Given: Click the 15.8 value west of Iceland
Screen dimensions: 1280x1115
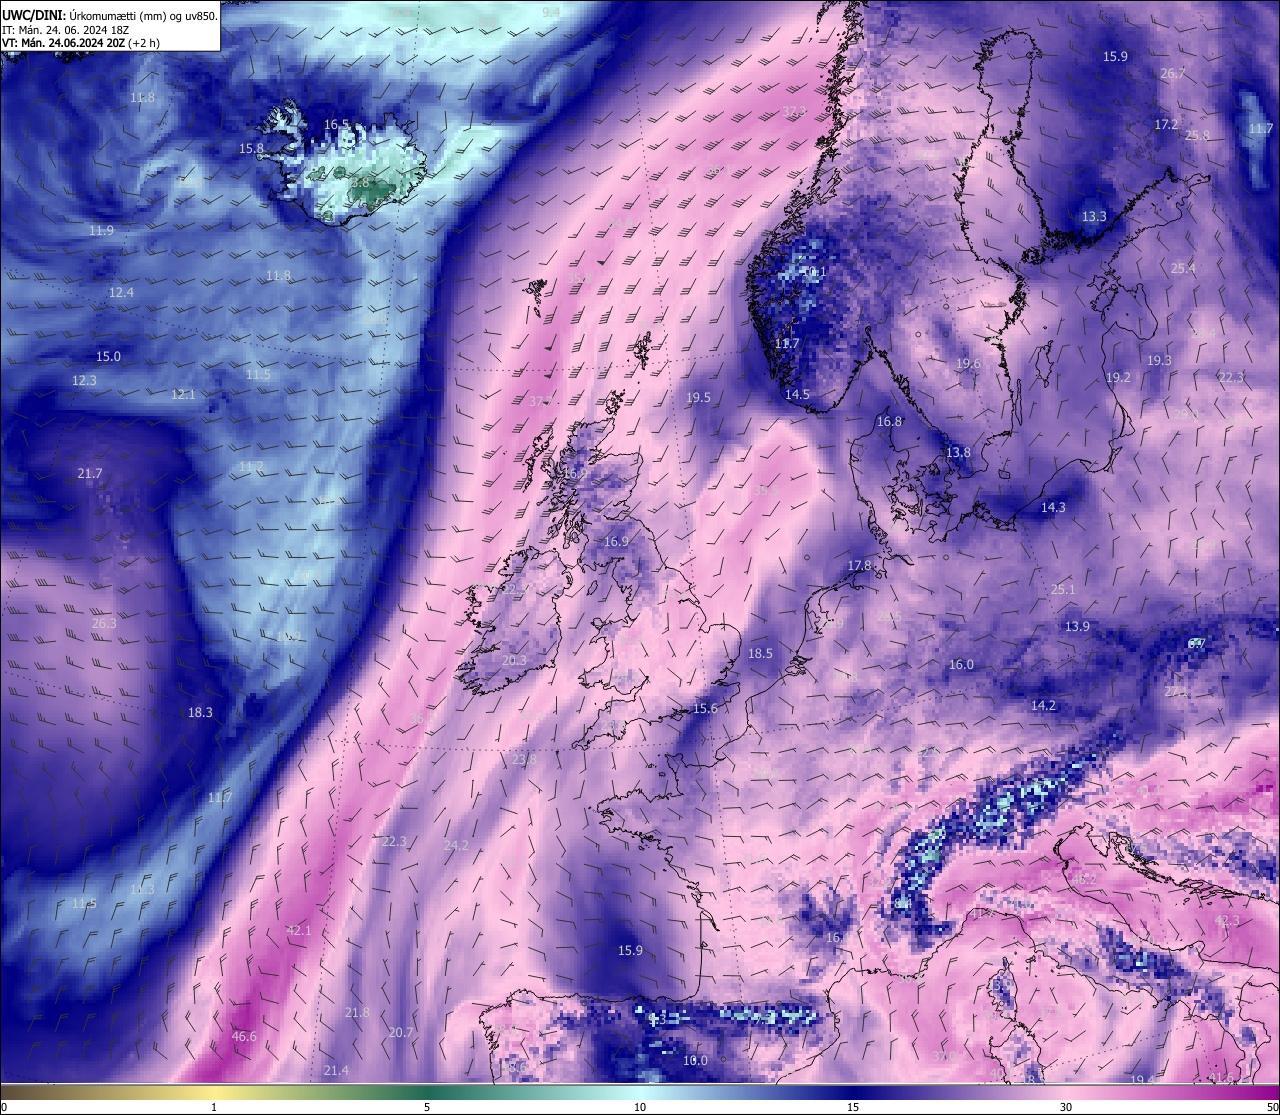Looking at the screenshot, I should [x=251, y=148].
